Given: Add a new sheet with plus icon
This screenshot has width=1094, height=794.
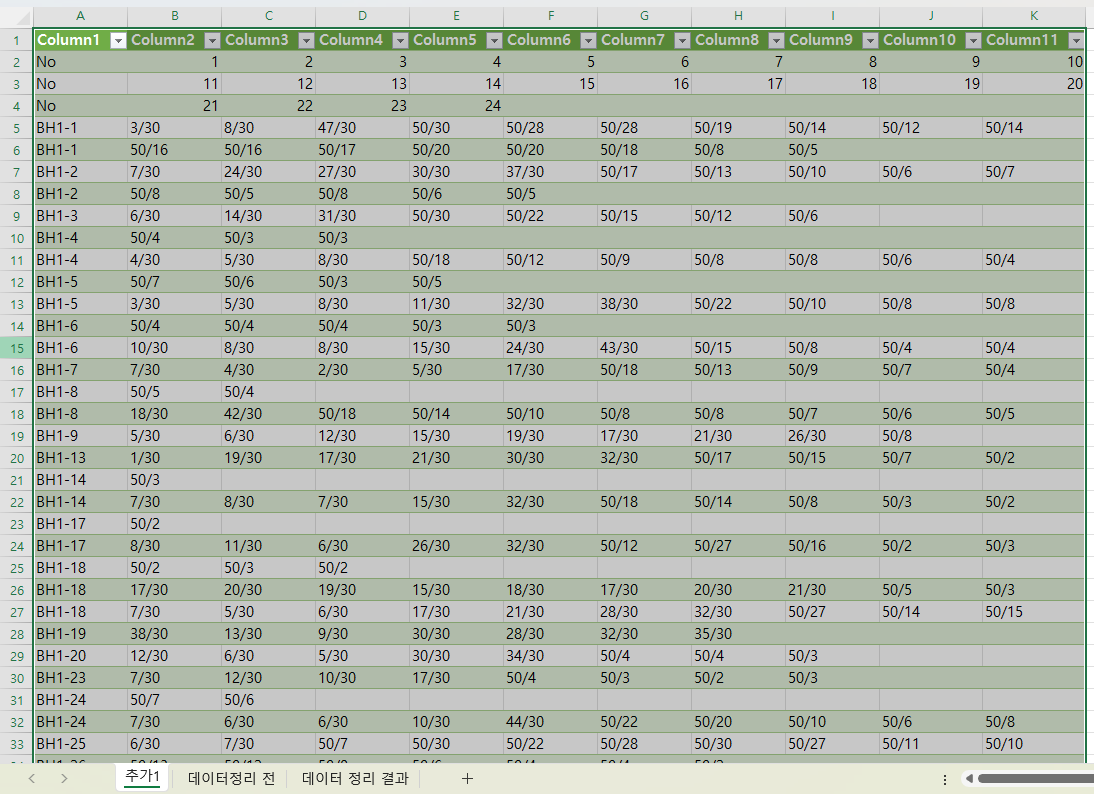Looking at the screenshot, I should [467, 778].
